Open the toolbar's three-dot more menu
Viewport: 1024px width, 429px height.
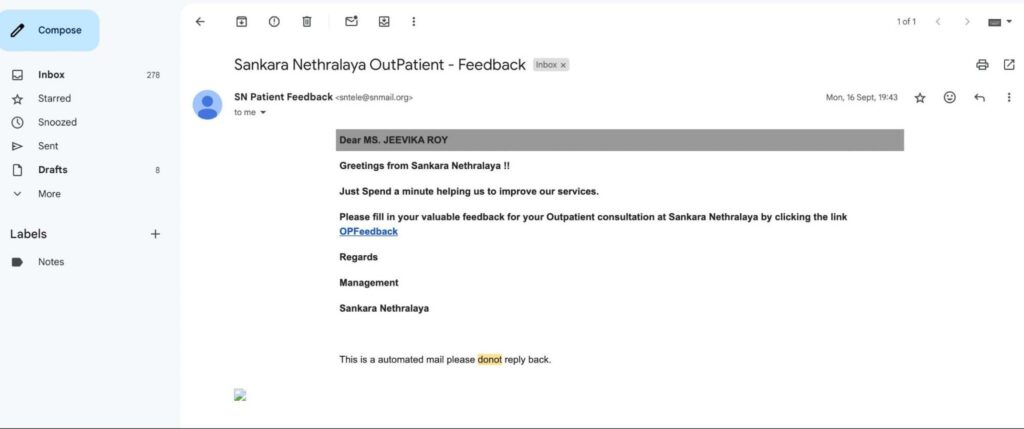coord(414,21)
